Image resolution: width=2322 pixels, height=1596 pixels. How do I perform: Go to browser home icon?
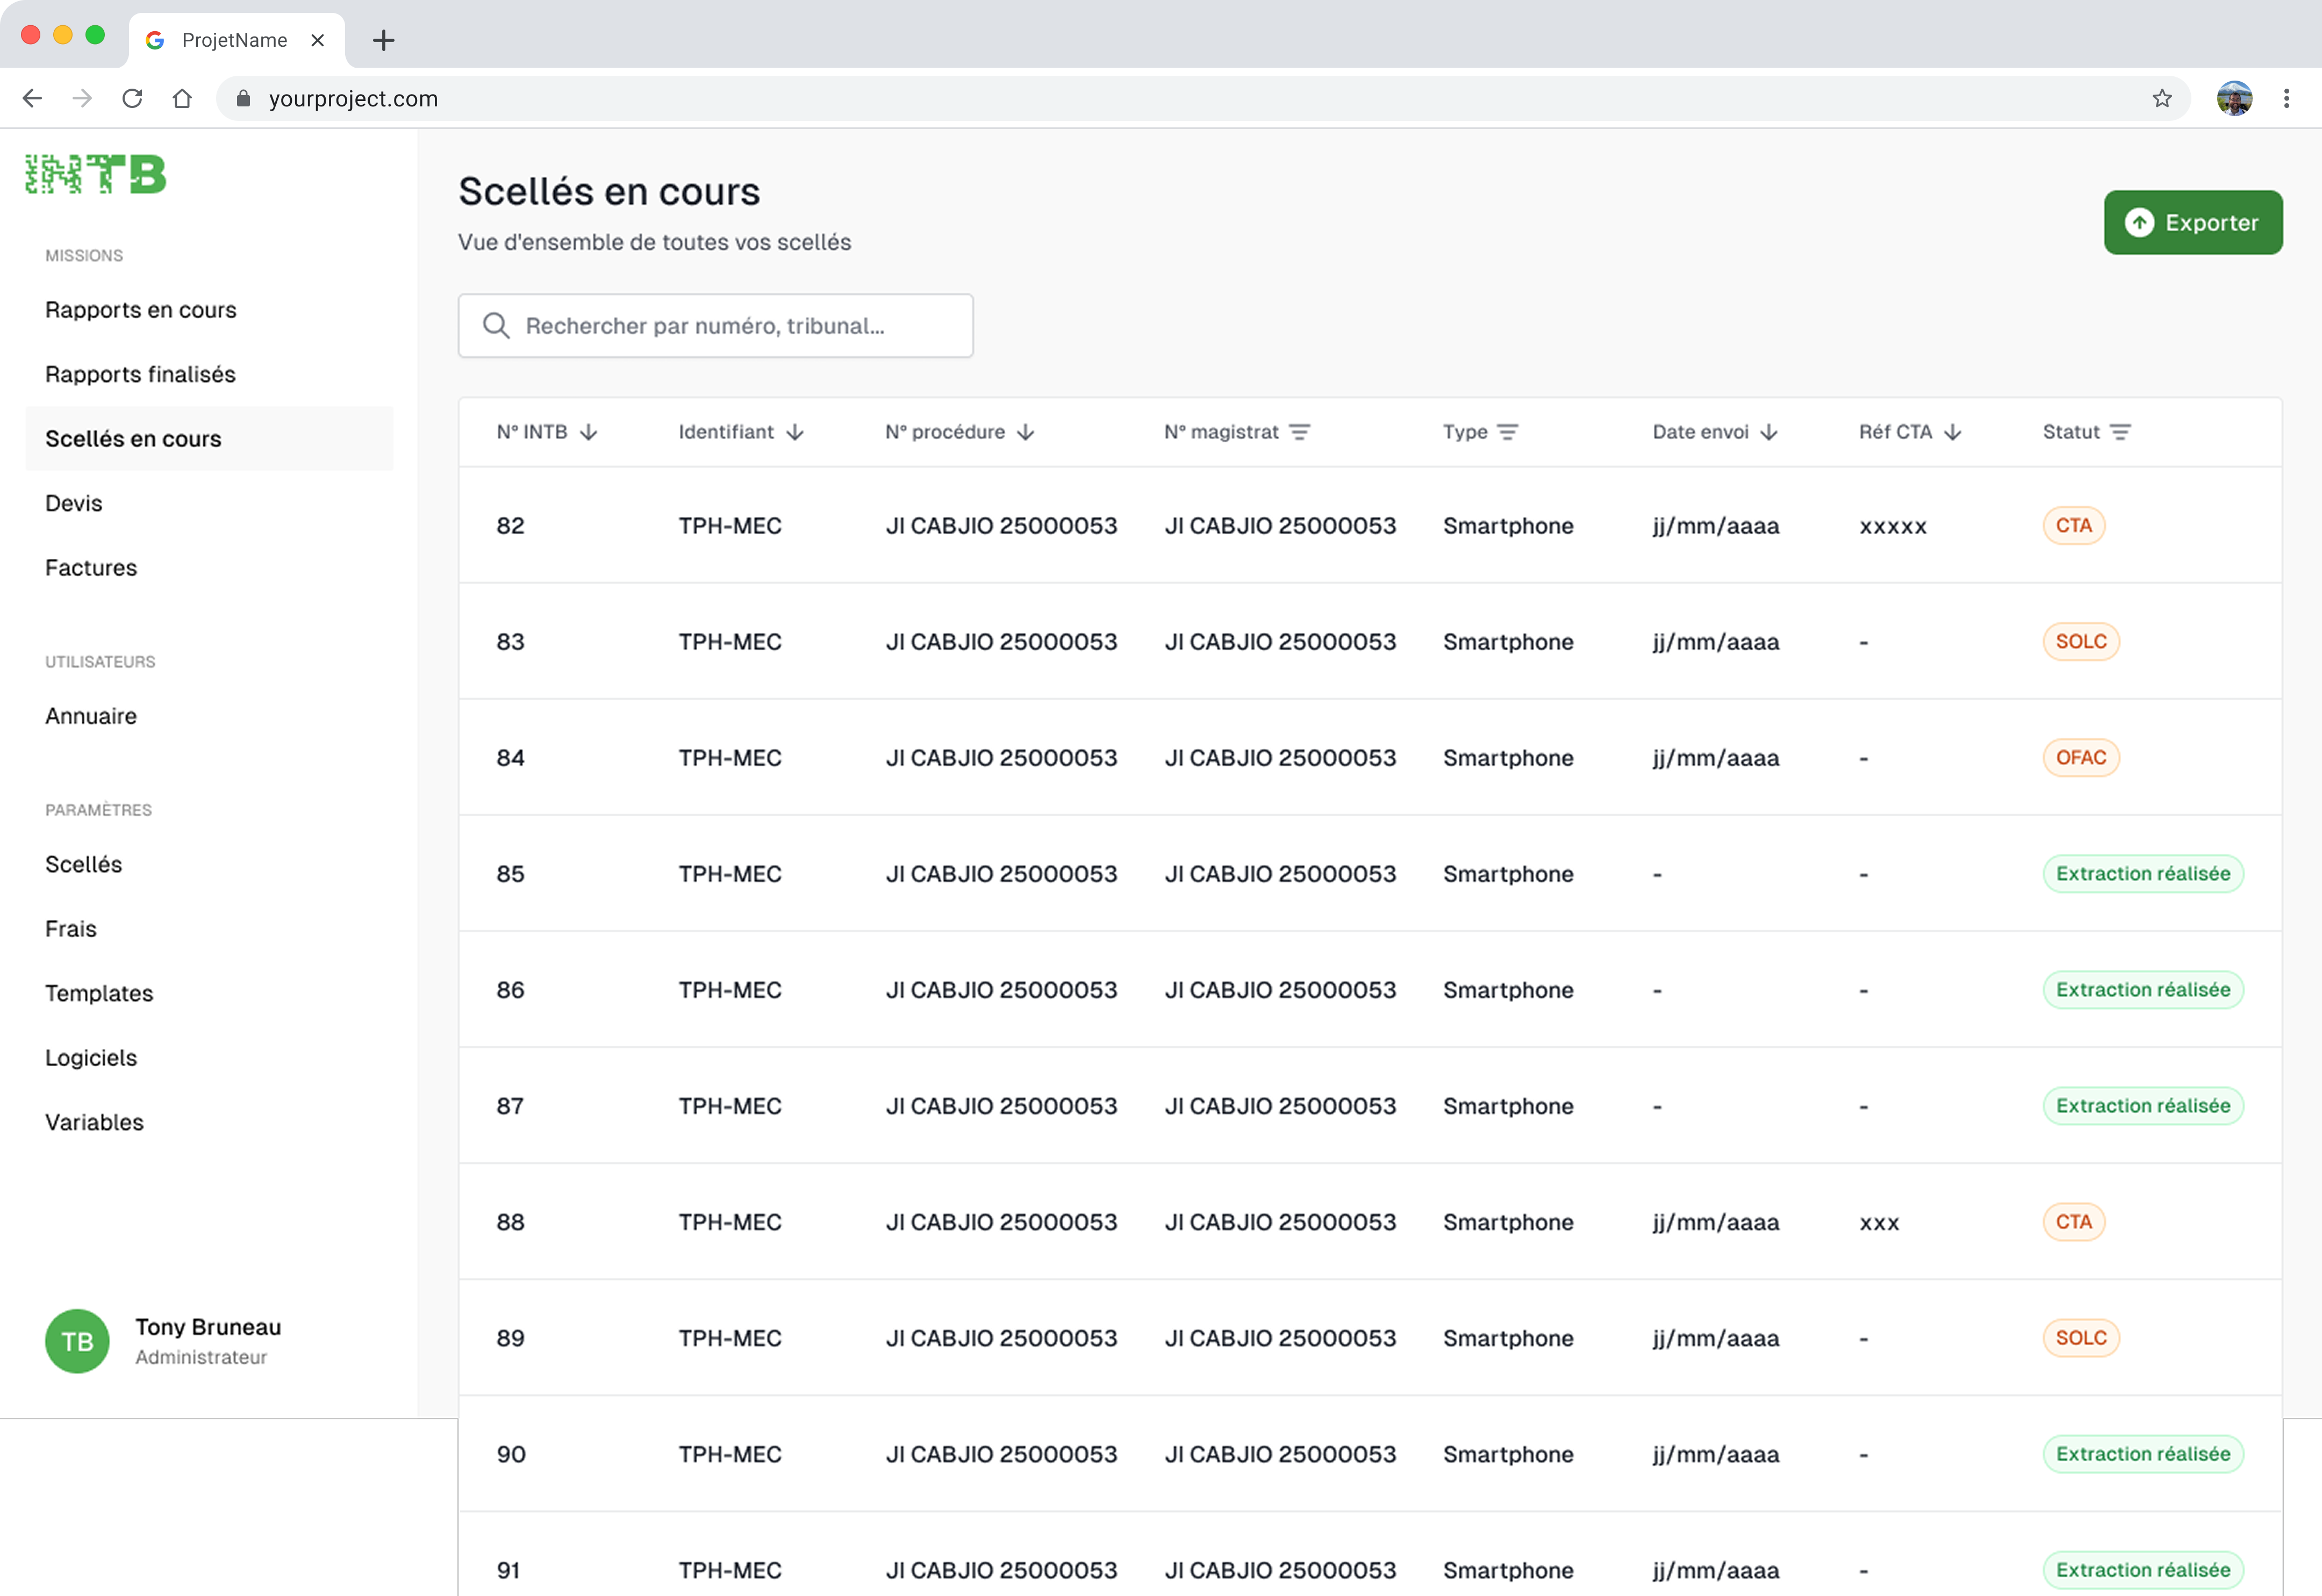click(x=182, y=98)
